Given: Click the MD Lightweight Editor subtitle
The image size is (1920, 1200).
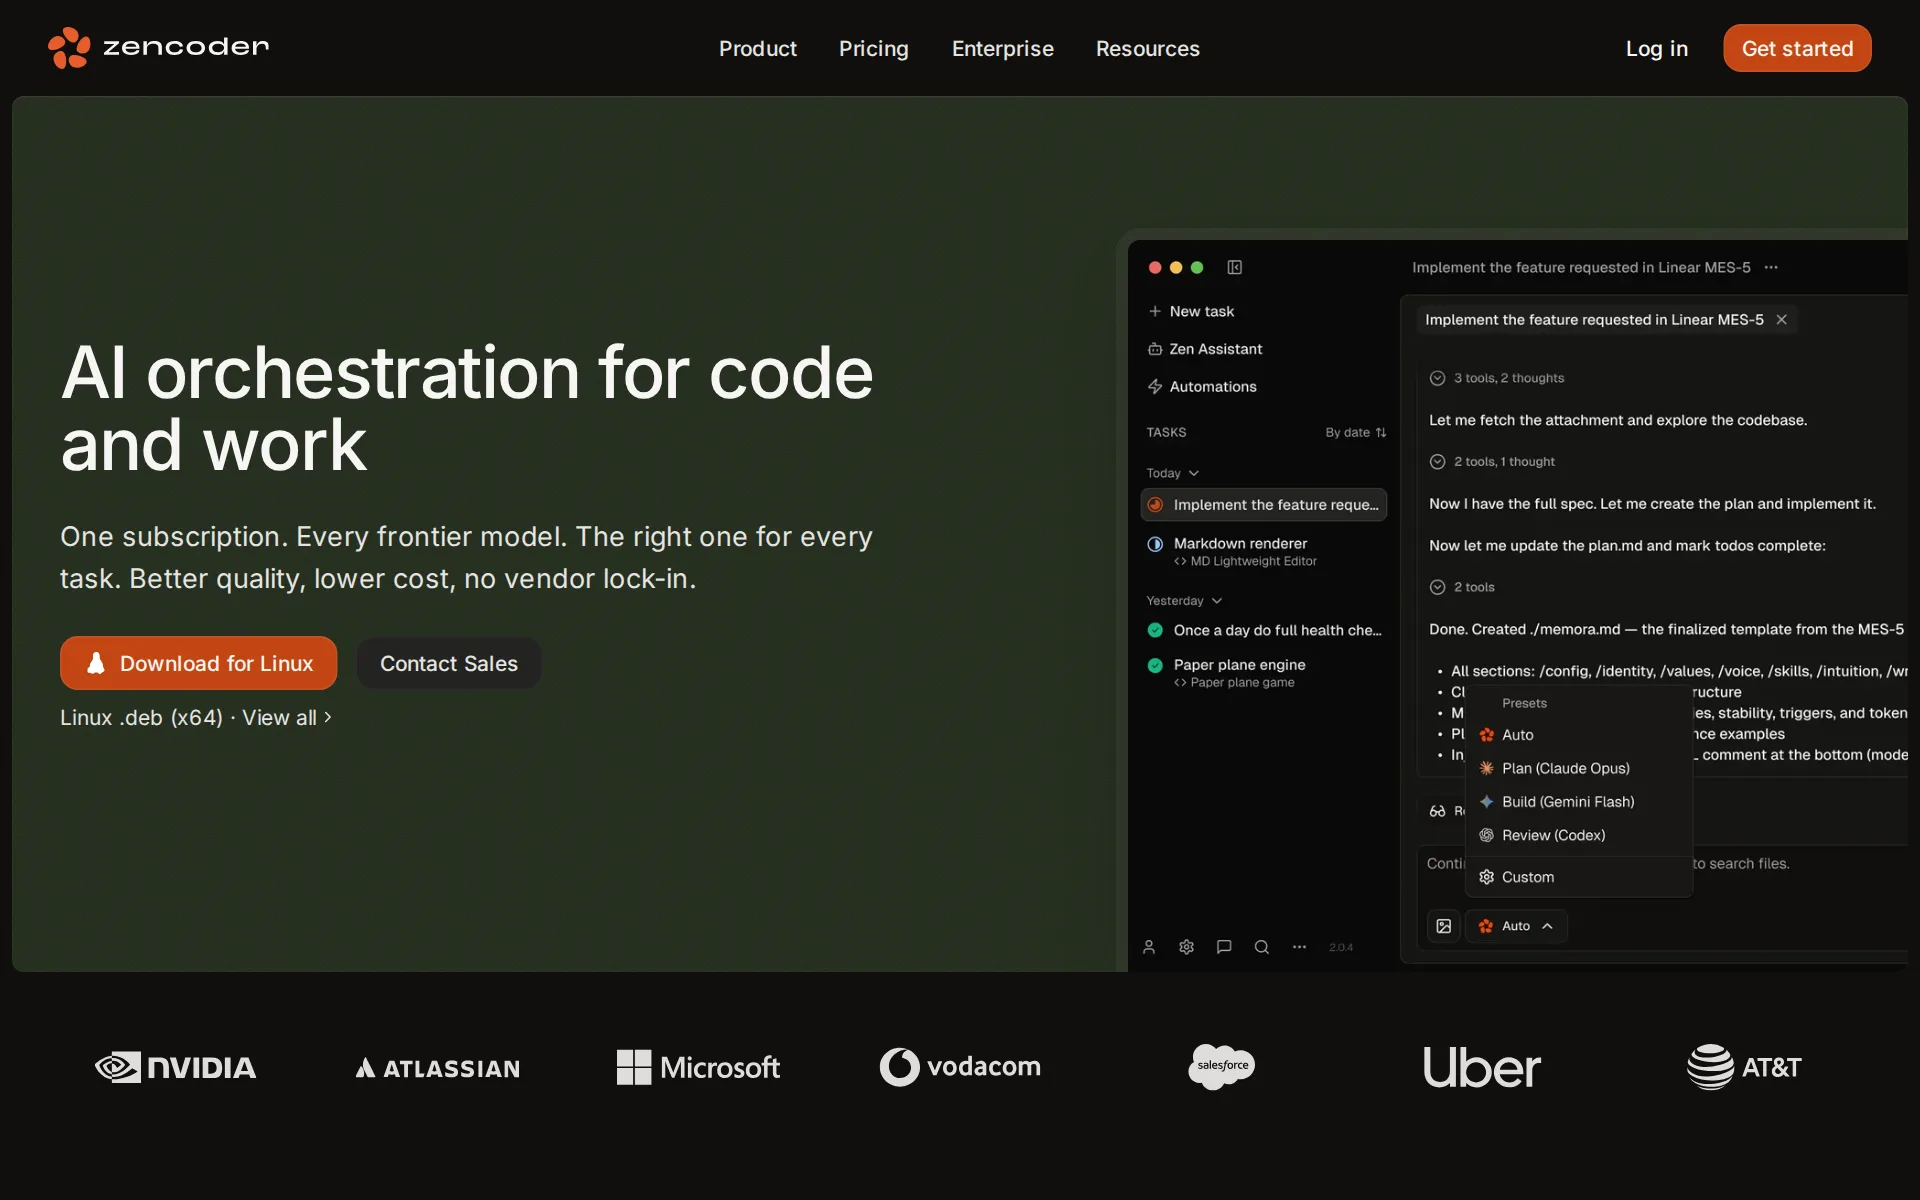Looking at the screenshot, I should (1245, 561).
